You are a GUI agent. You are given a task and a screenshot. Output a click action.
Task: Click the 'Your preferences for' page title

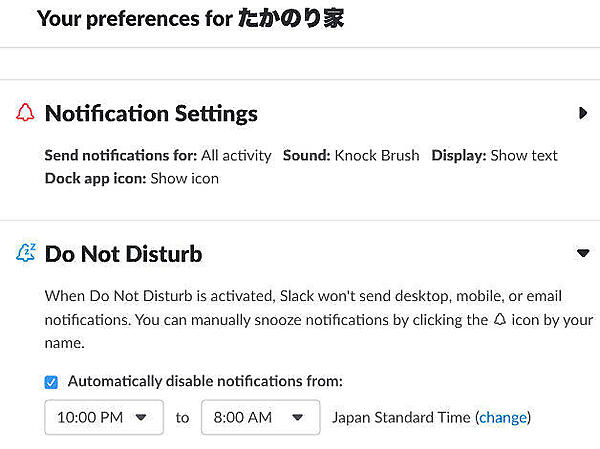(190, 18)
